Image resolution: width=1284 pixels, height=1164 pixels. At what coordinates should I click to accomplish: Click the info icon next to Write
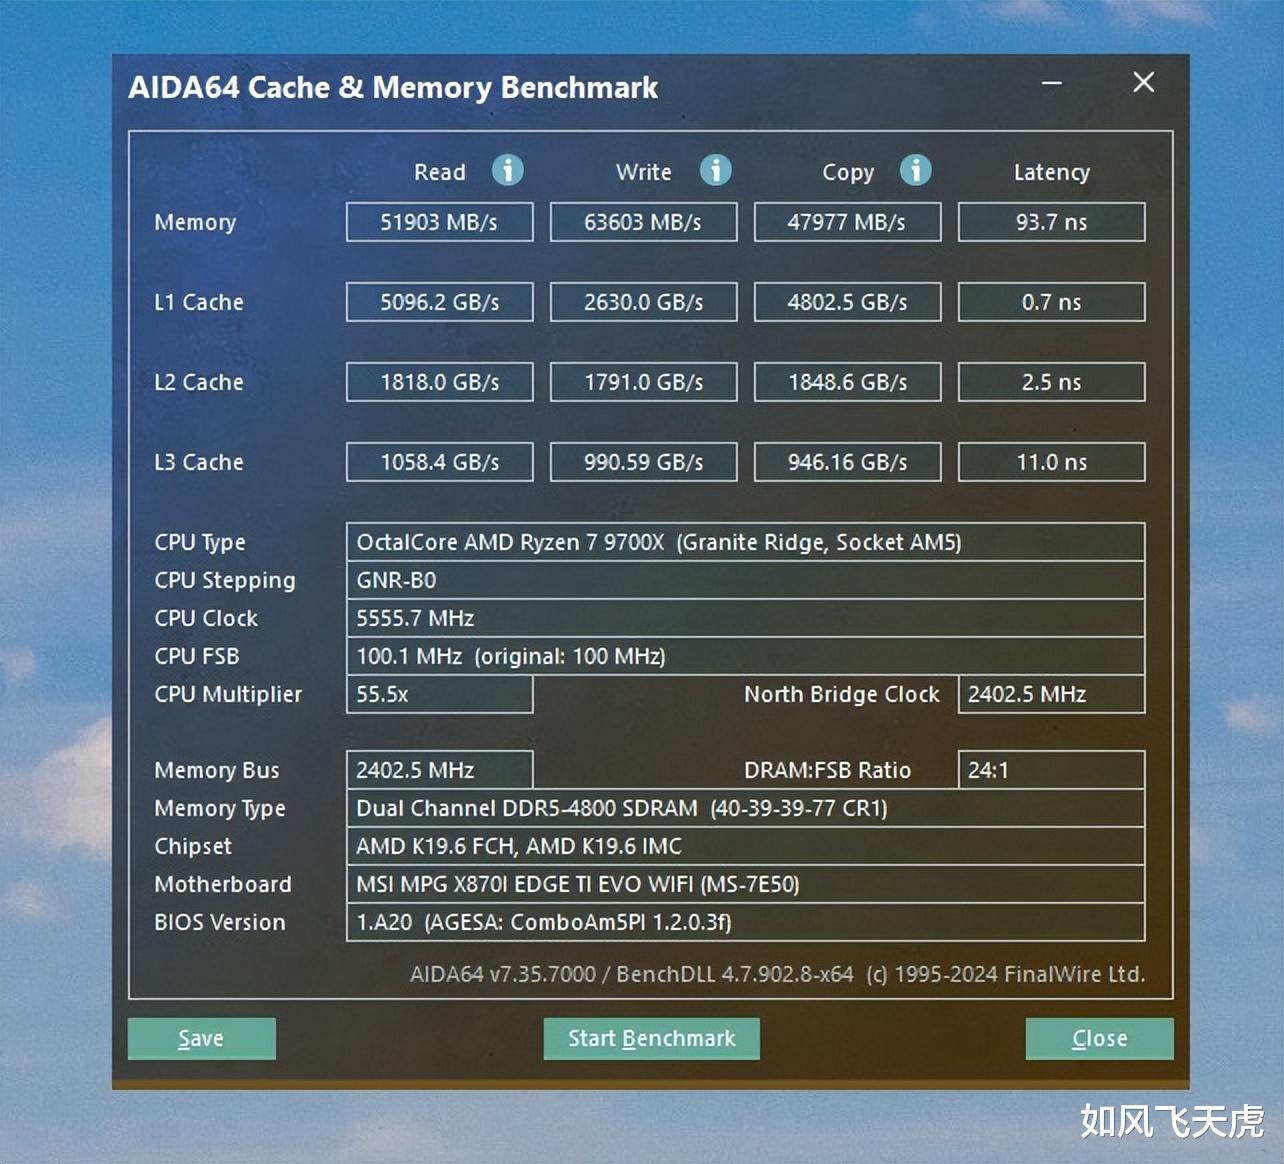point(715,170)
